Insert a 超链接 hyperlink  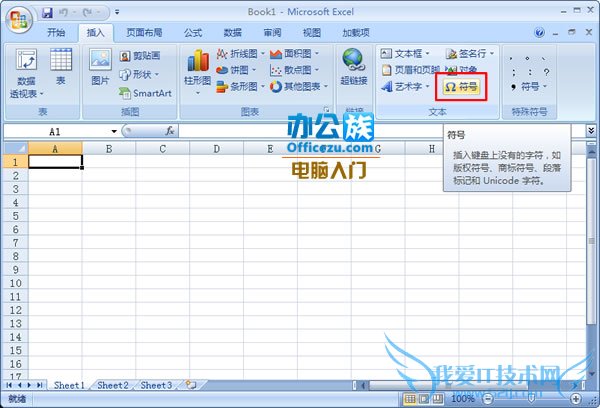click(354, 67)
